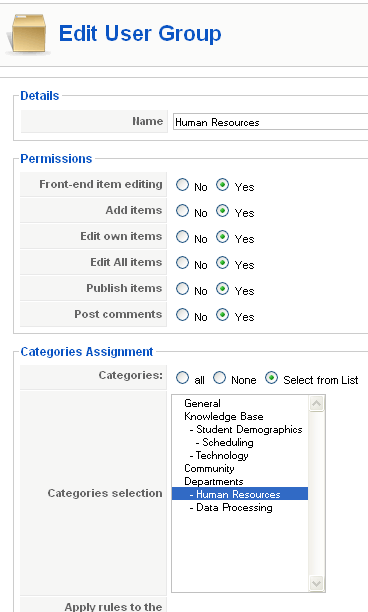Select Student Demographics in the categories list
This screenshot has width=368, height=612.
click(240, 429)
